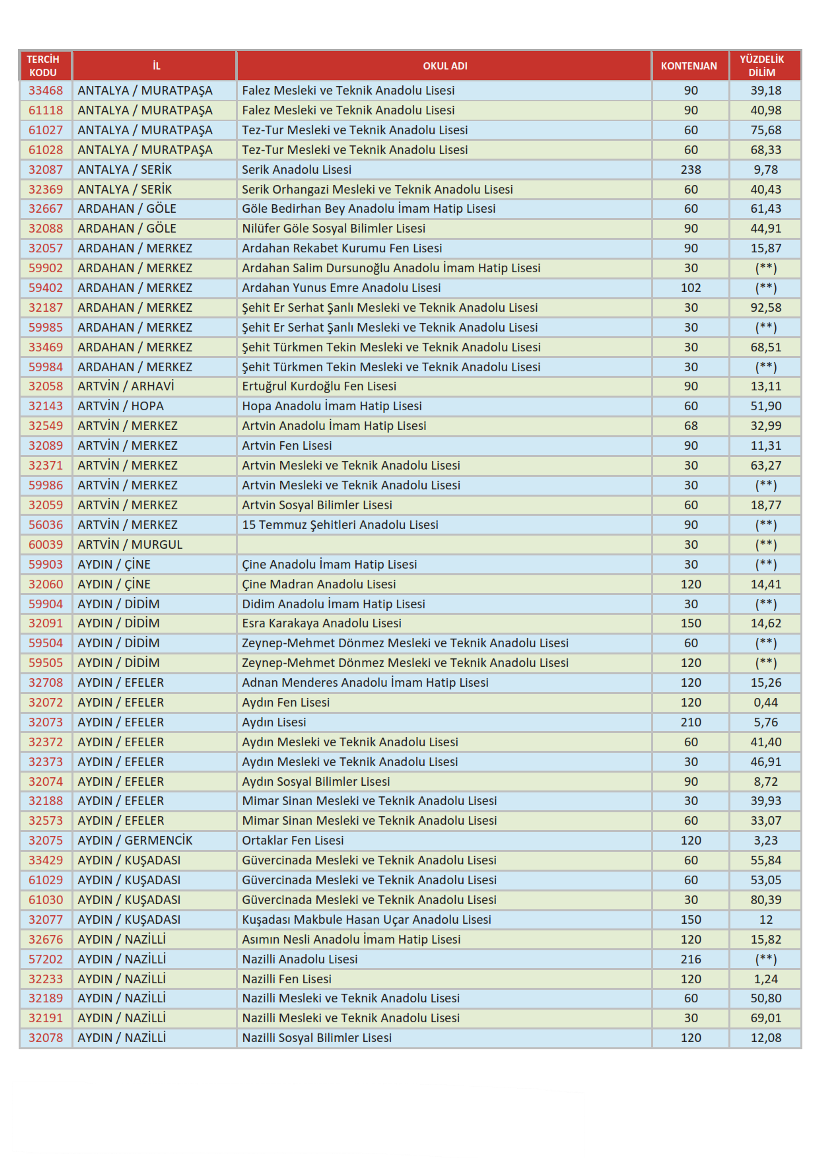Screen dimensions: 818x1158
Task: Select preference code 32189
Action: [46, 998]
